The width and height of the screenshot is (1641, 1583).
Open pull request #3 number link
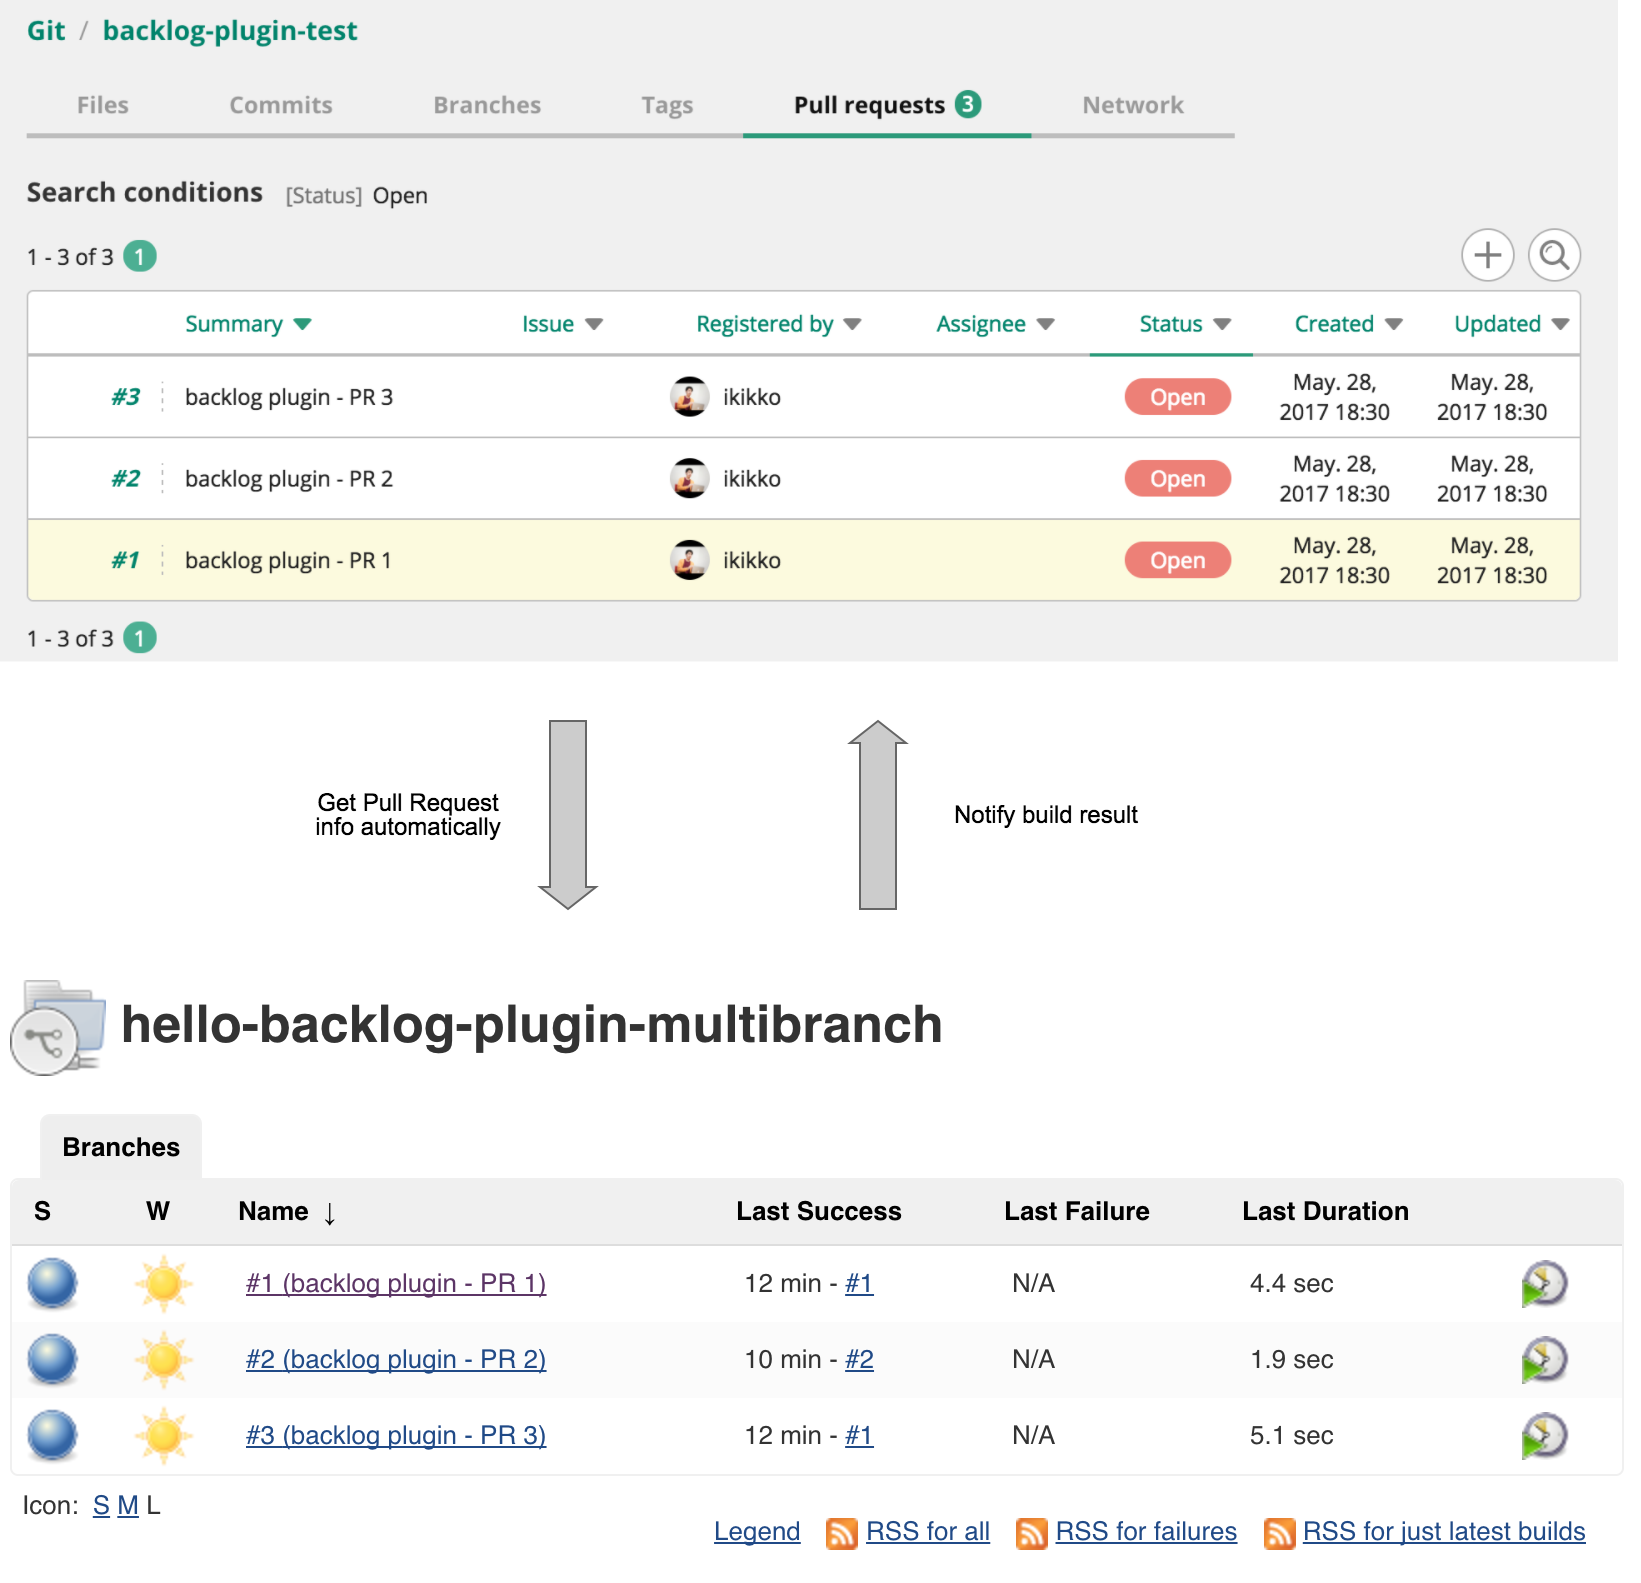125,397
